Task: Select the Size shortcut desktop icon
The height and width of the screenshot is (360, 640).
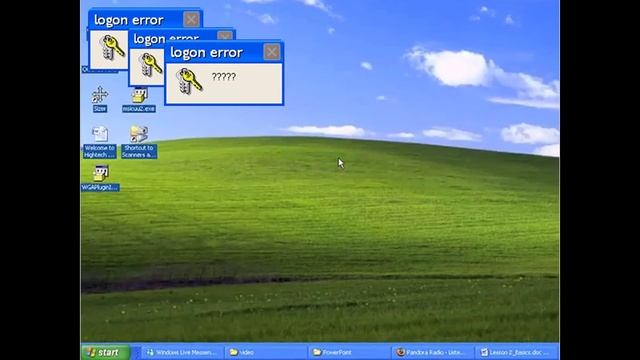Action: tap(100, 99)
